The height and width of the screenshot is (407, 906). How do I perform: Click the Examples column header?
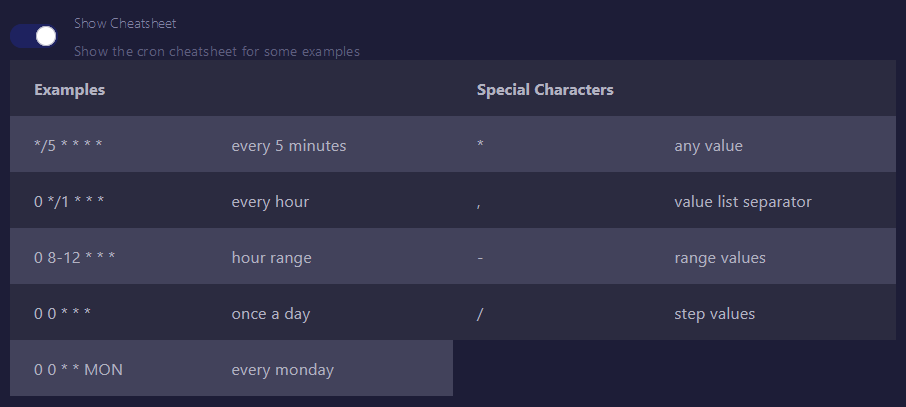pos(70,90)
